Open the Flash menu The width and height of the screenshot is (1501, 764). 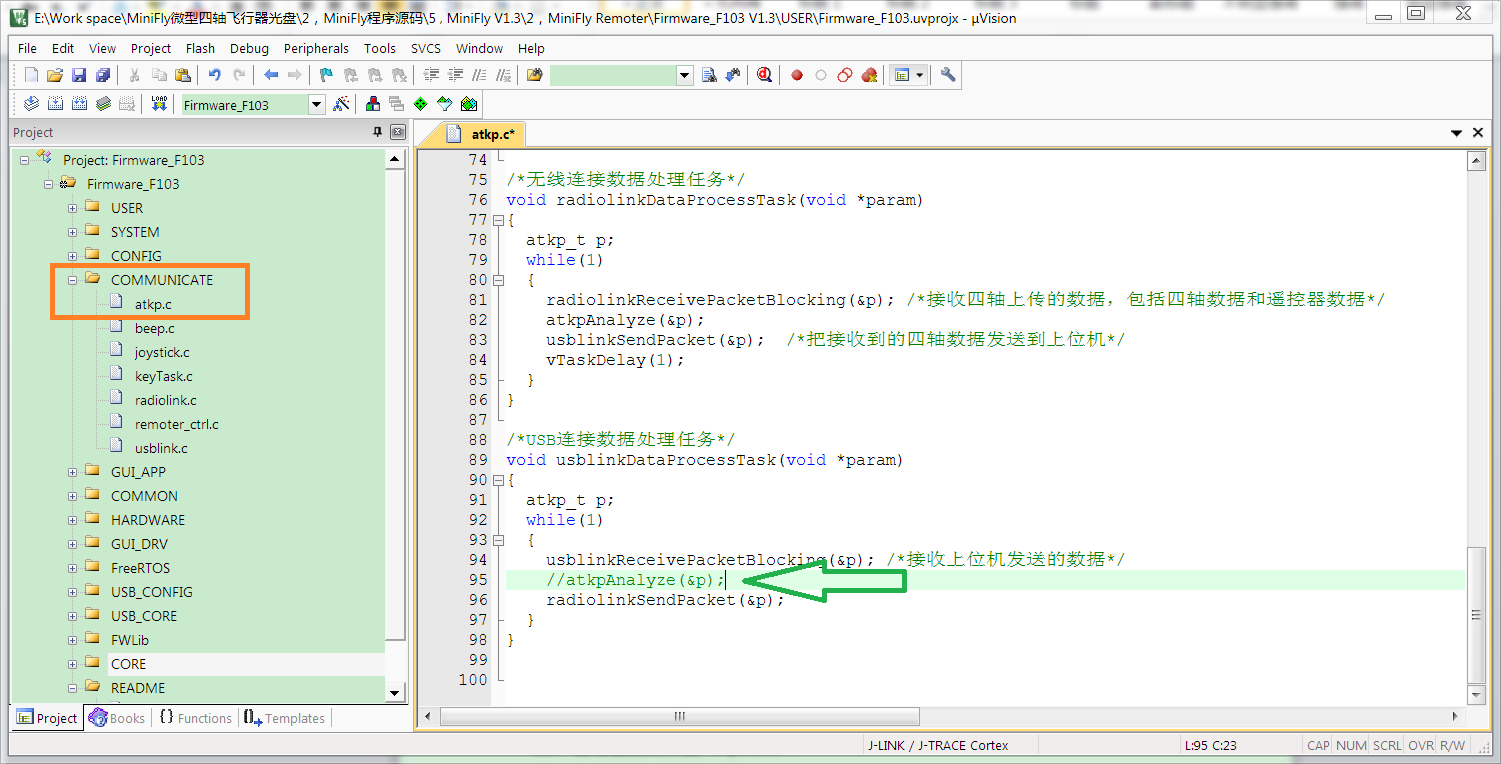point(200,48)
